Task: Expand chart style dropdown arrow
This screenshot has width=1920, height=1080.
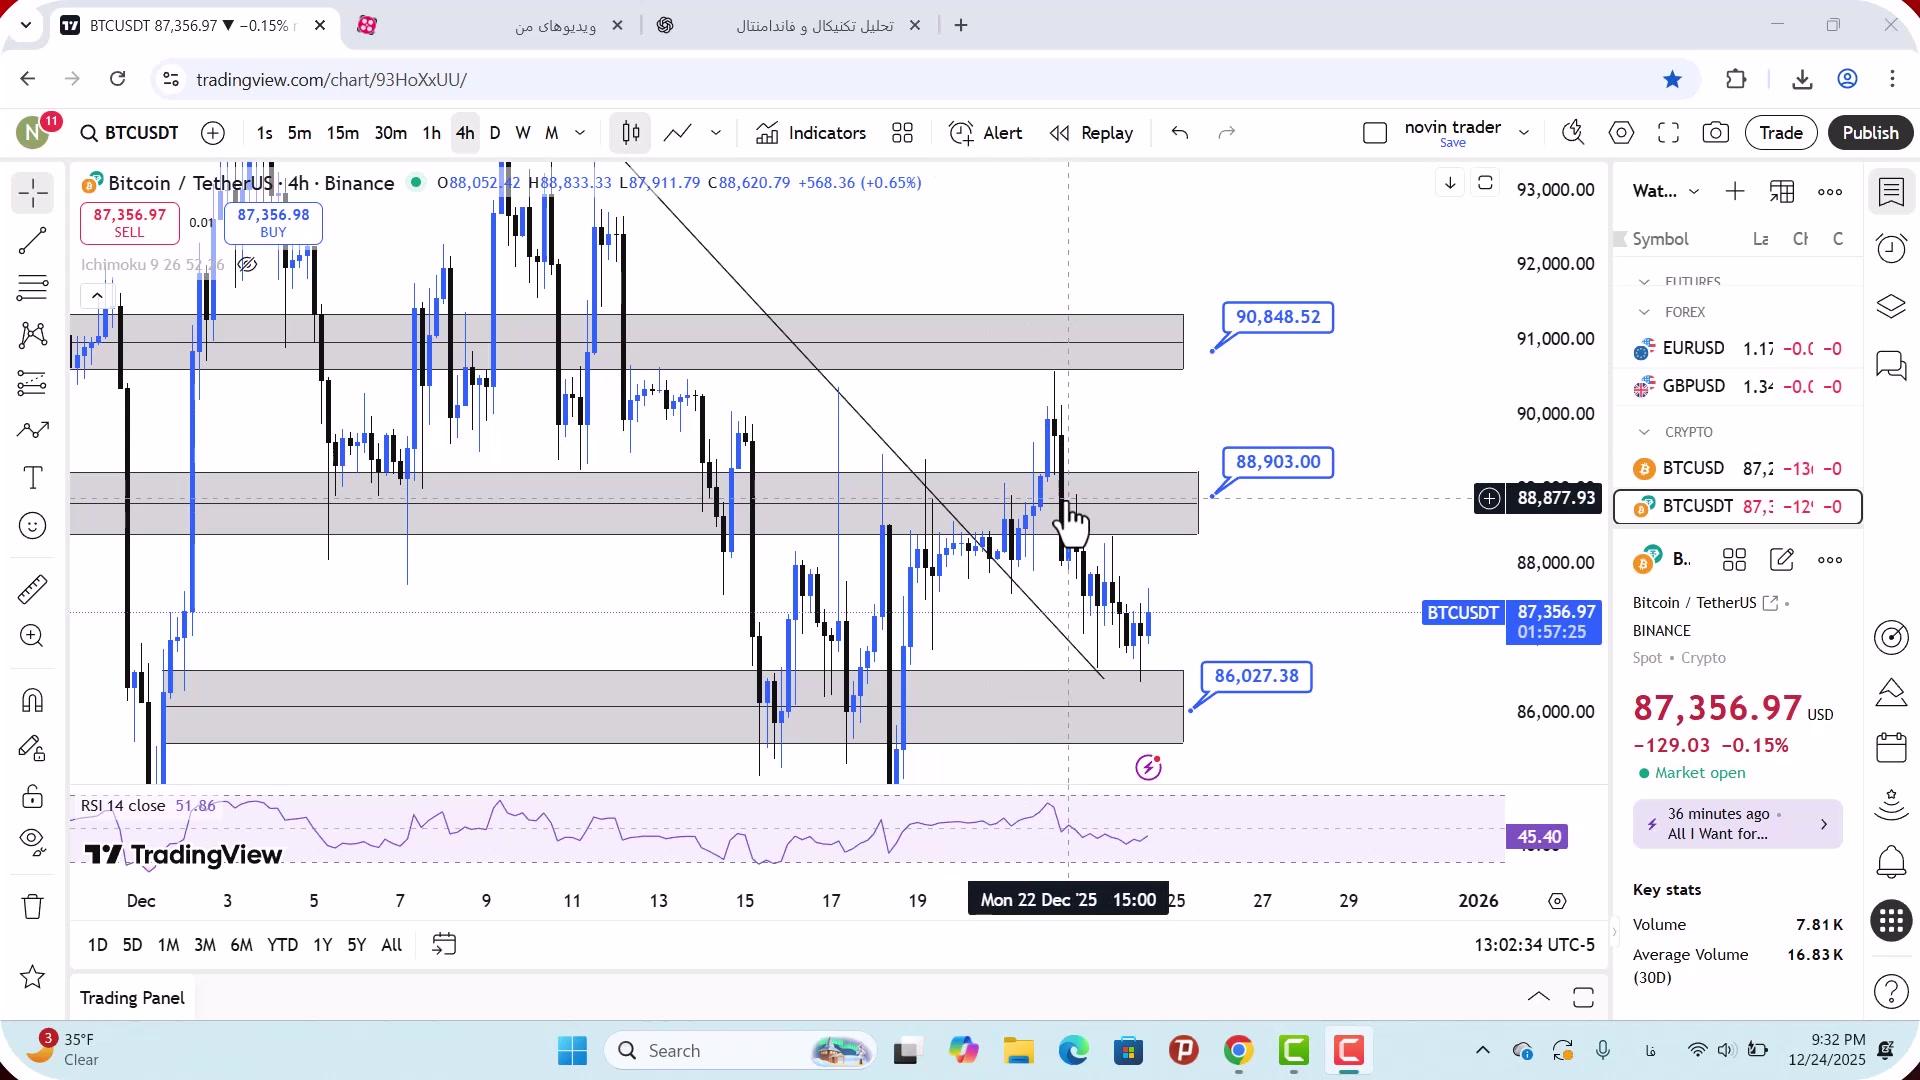Action: [716, 133]
